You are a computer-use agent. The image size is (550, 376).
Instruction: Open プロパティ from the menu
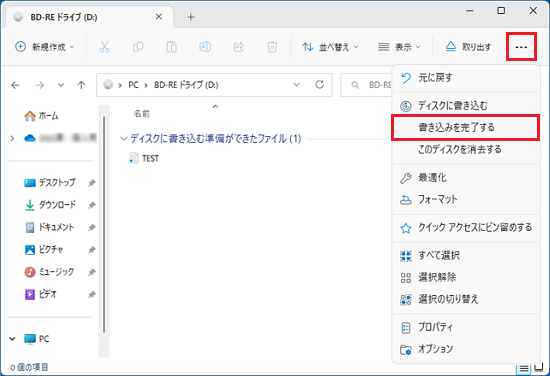tap(465, 327)
